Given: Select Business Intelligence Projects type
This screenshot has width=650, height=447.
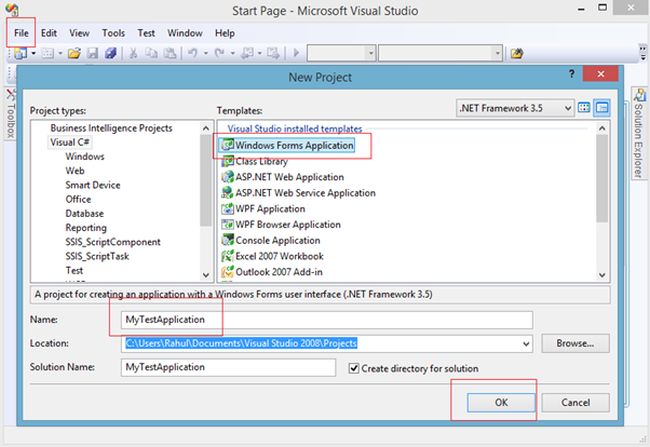Looking at the screenshot, I should pos(111,128).
